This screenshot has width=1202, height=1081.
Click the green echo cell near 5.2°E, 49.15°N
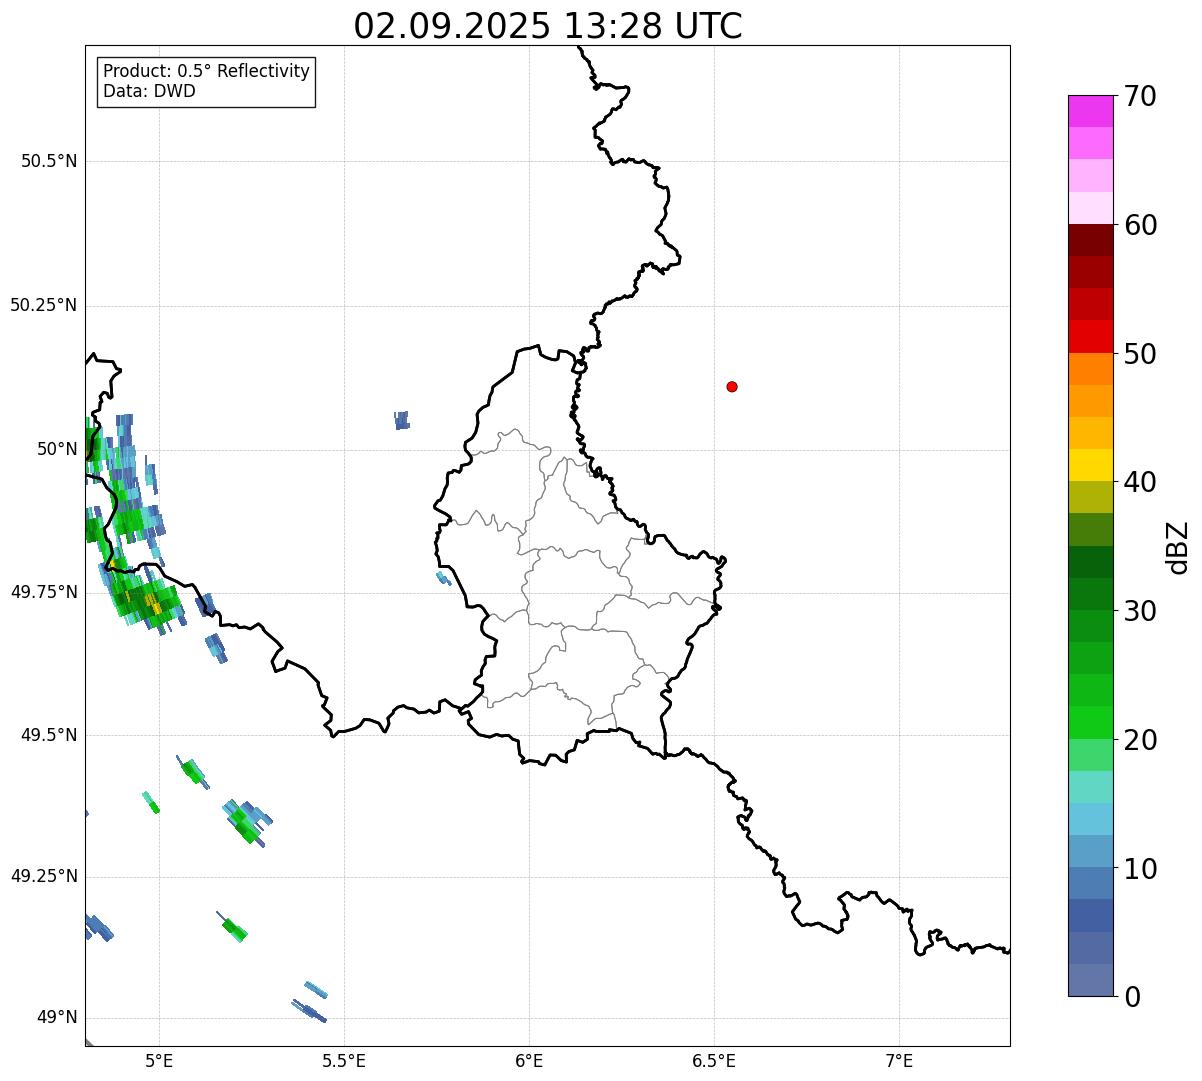233,929
